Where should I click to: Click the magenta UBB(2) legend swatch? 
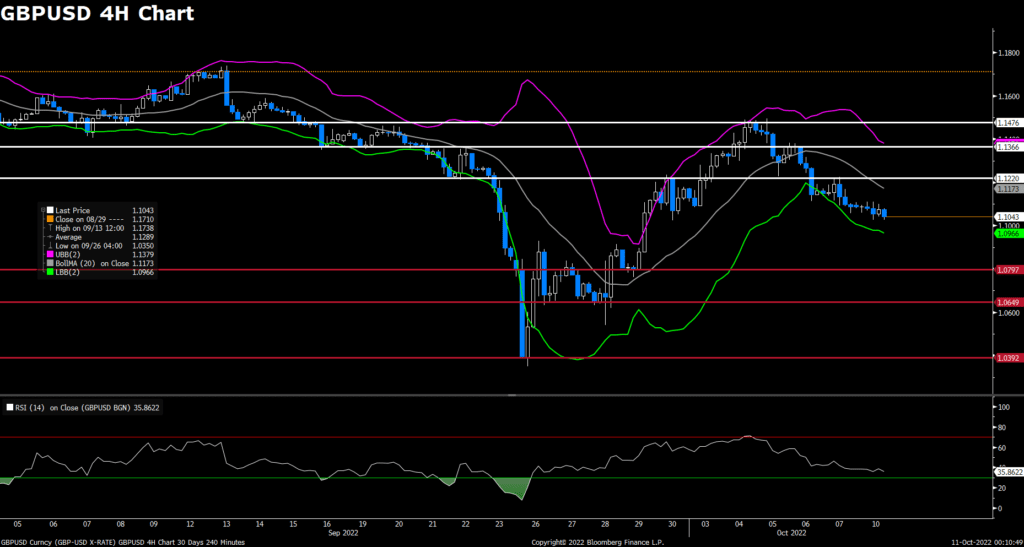pyautogui.click(x=50, y=253)
